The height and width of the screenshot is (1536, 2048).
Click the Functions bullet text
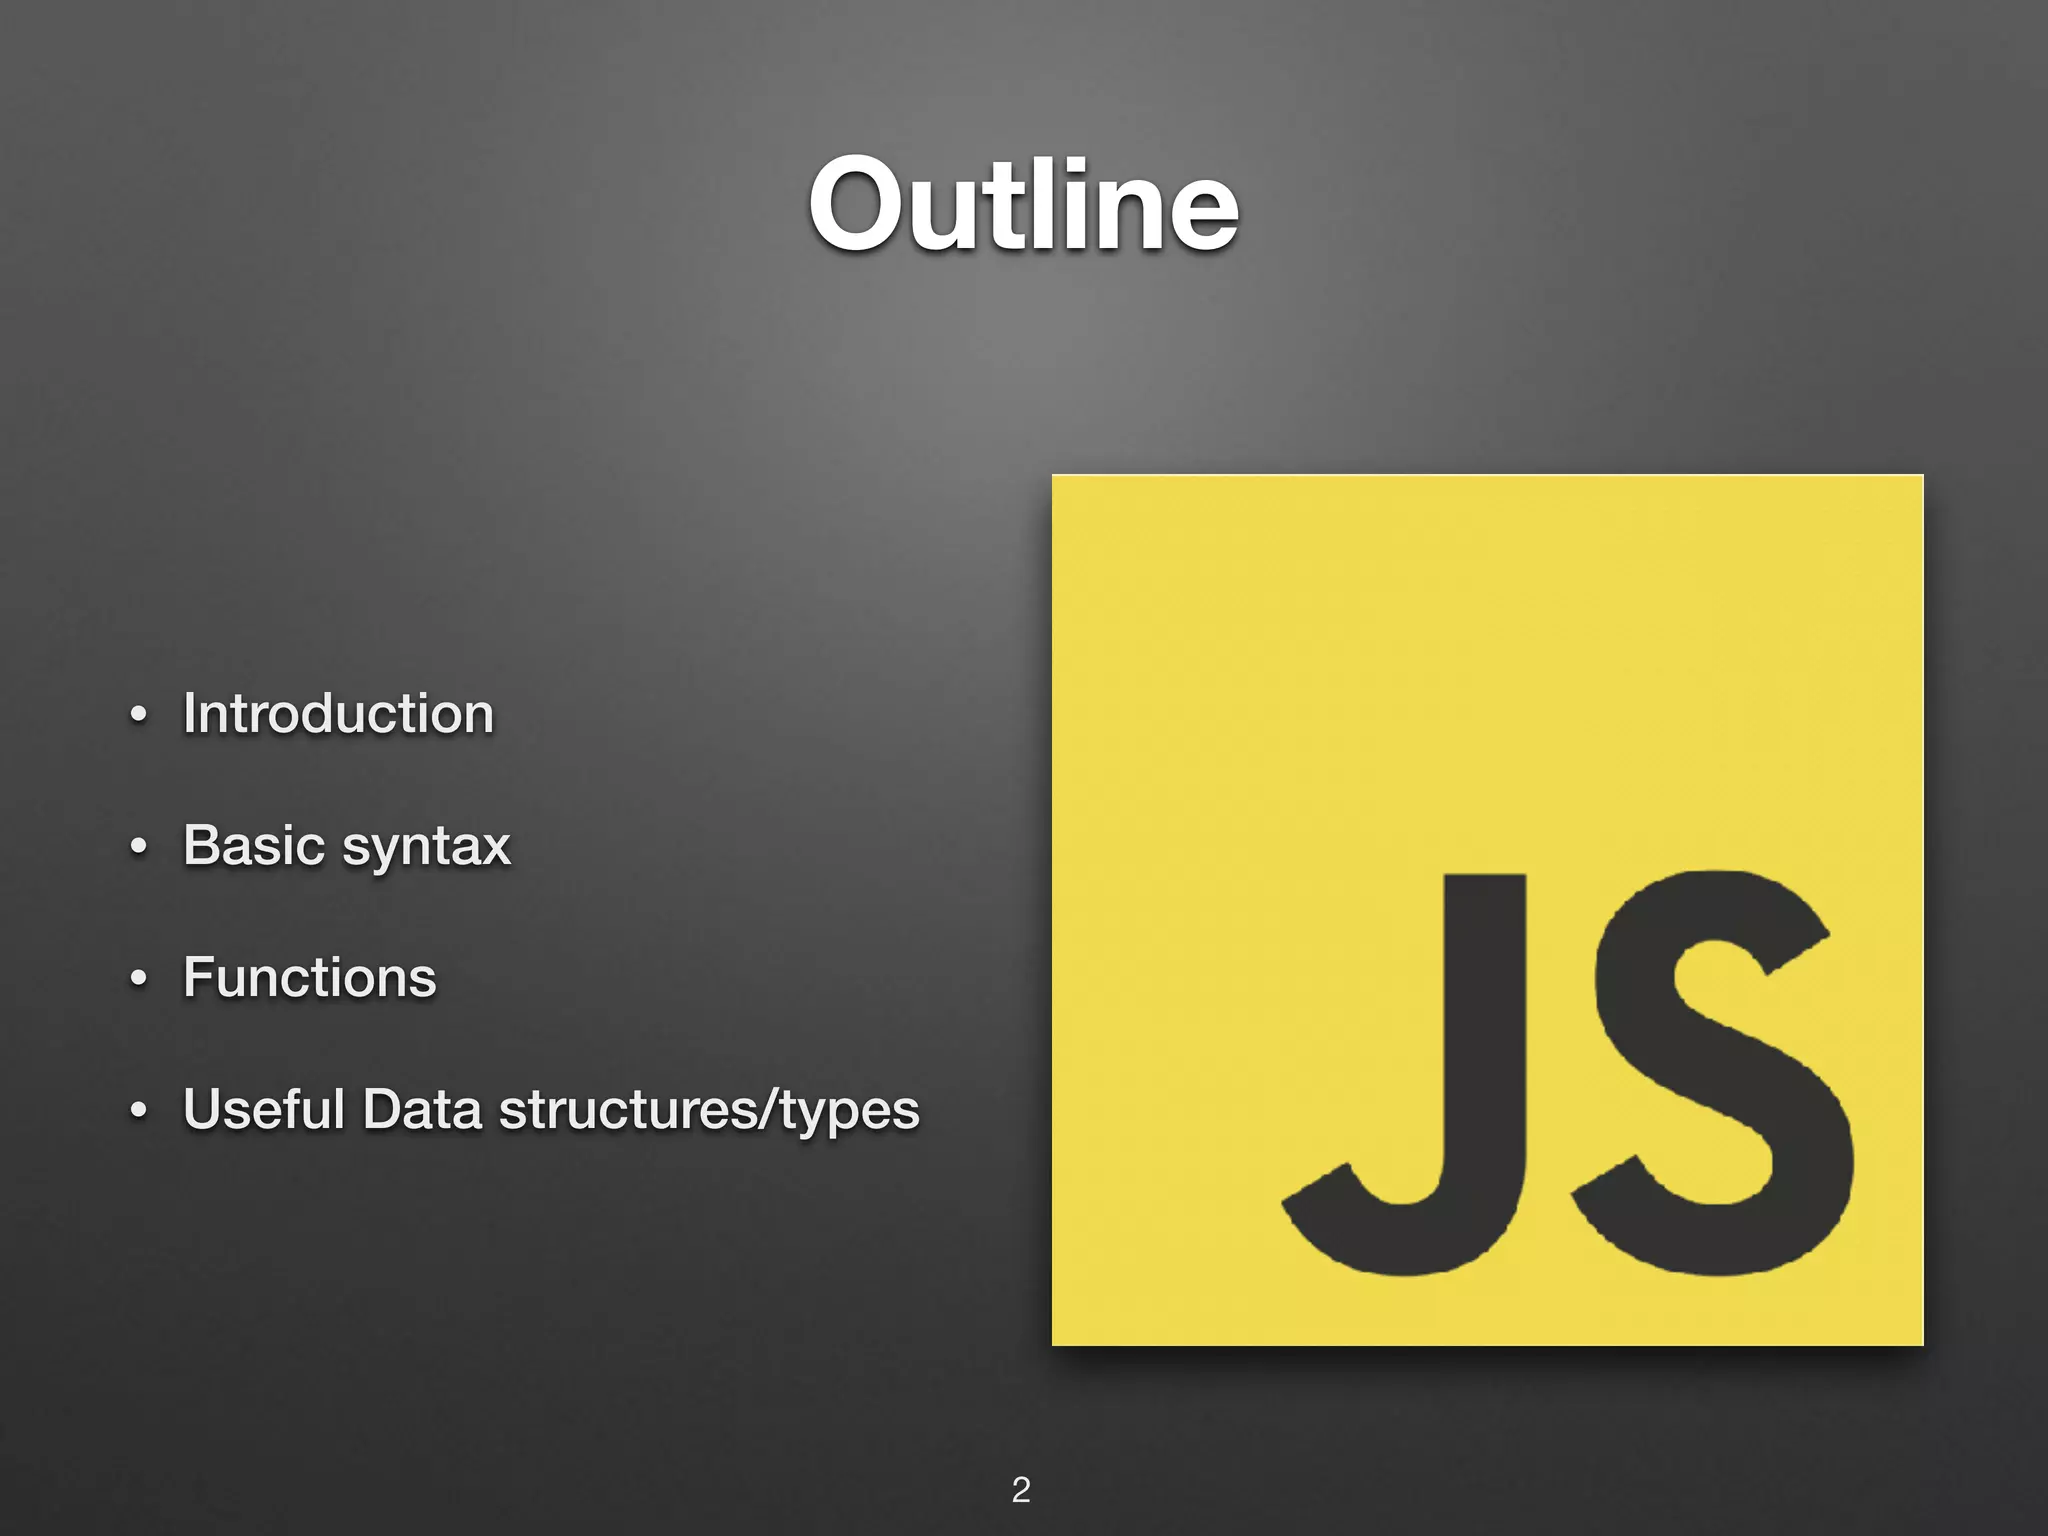tap(309, 977)
